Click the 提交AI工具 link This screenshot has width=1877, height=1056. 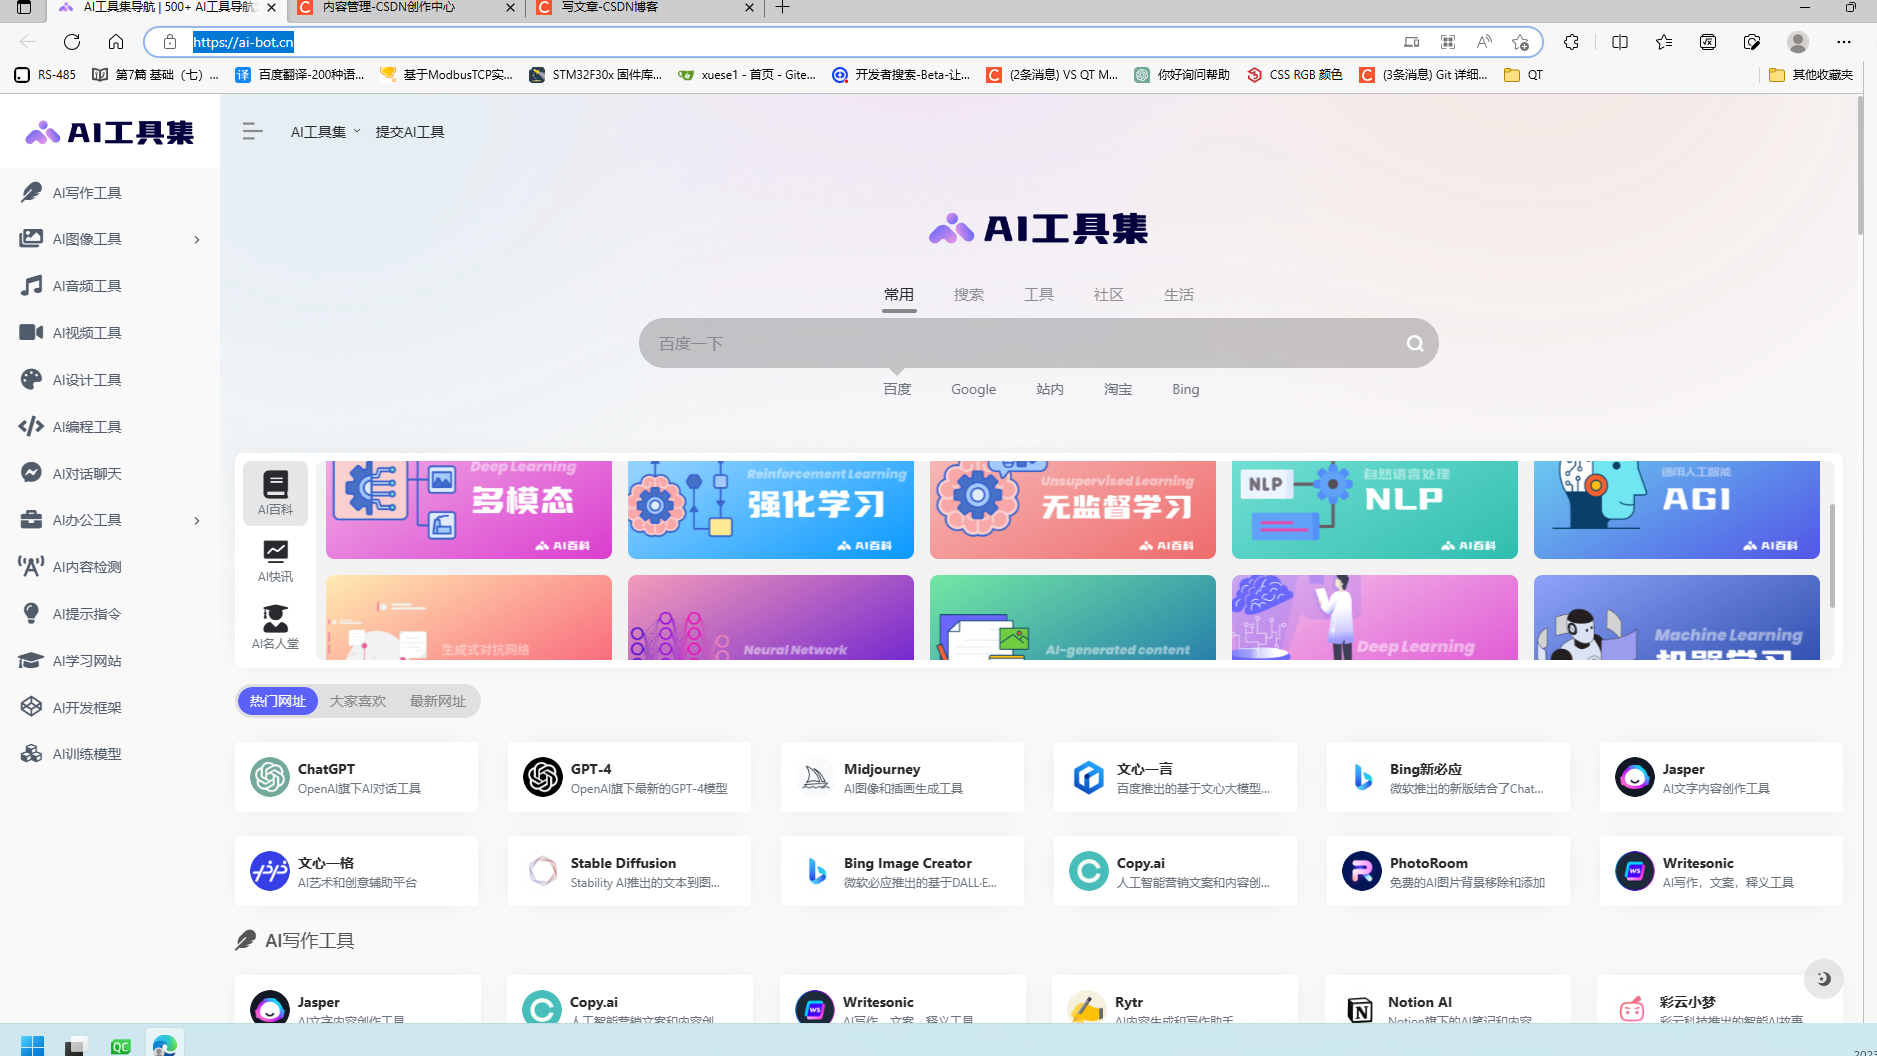(410, 131)
